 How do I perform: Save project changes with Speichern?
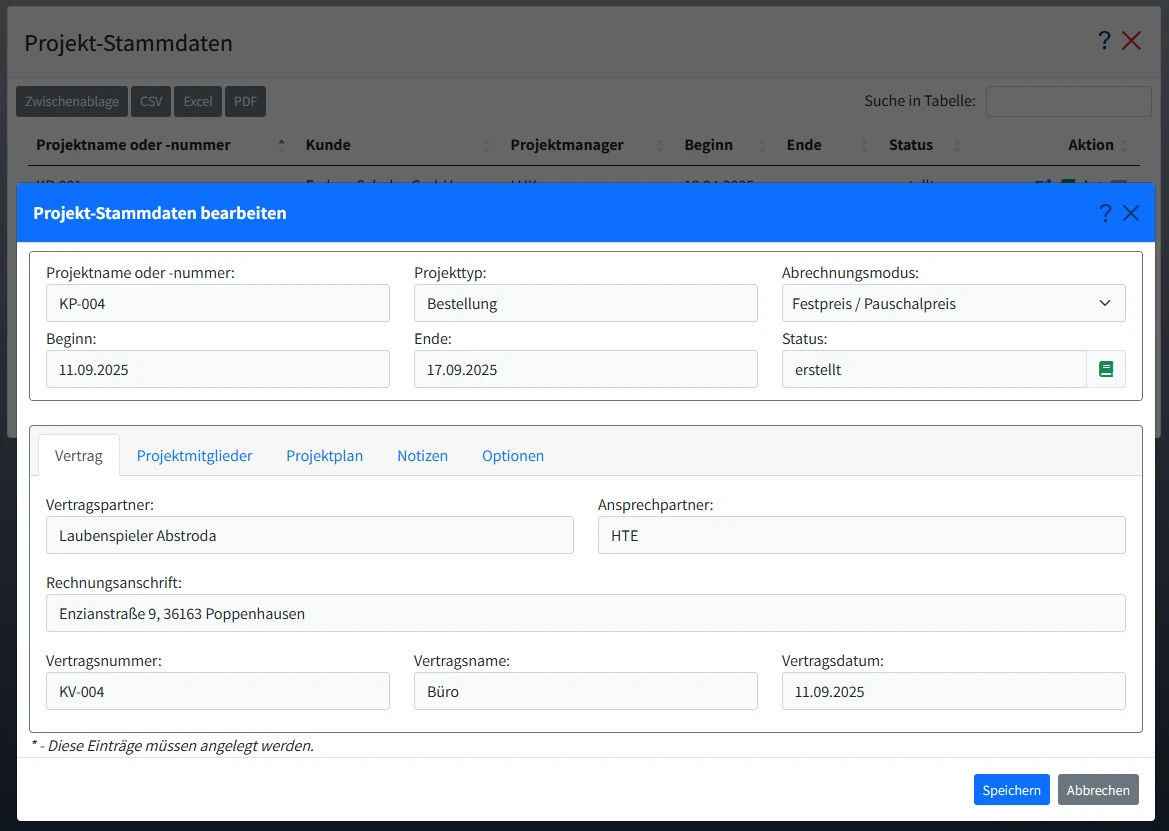[x=1011, y=789]
